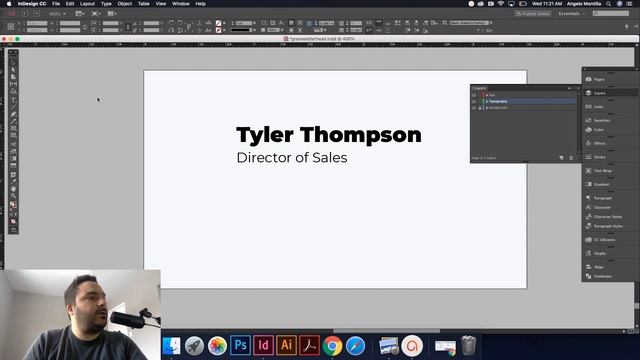640x360 pixels.
Task: Select the Scissors tool
Action: pos(13,144)
